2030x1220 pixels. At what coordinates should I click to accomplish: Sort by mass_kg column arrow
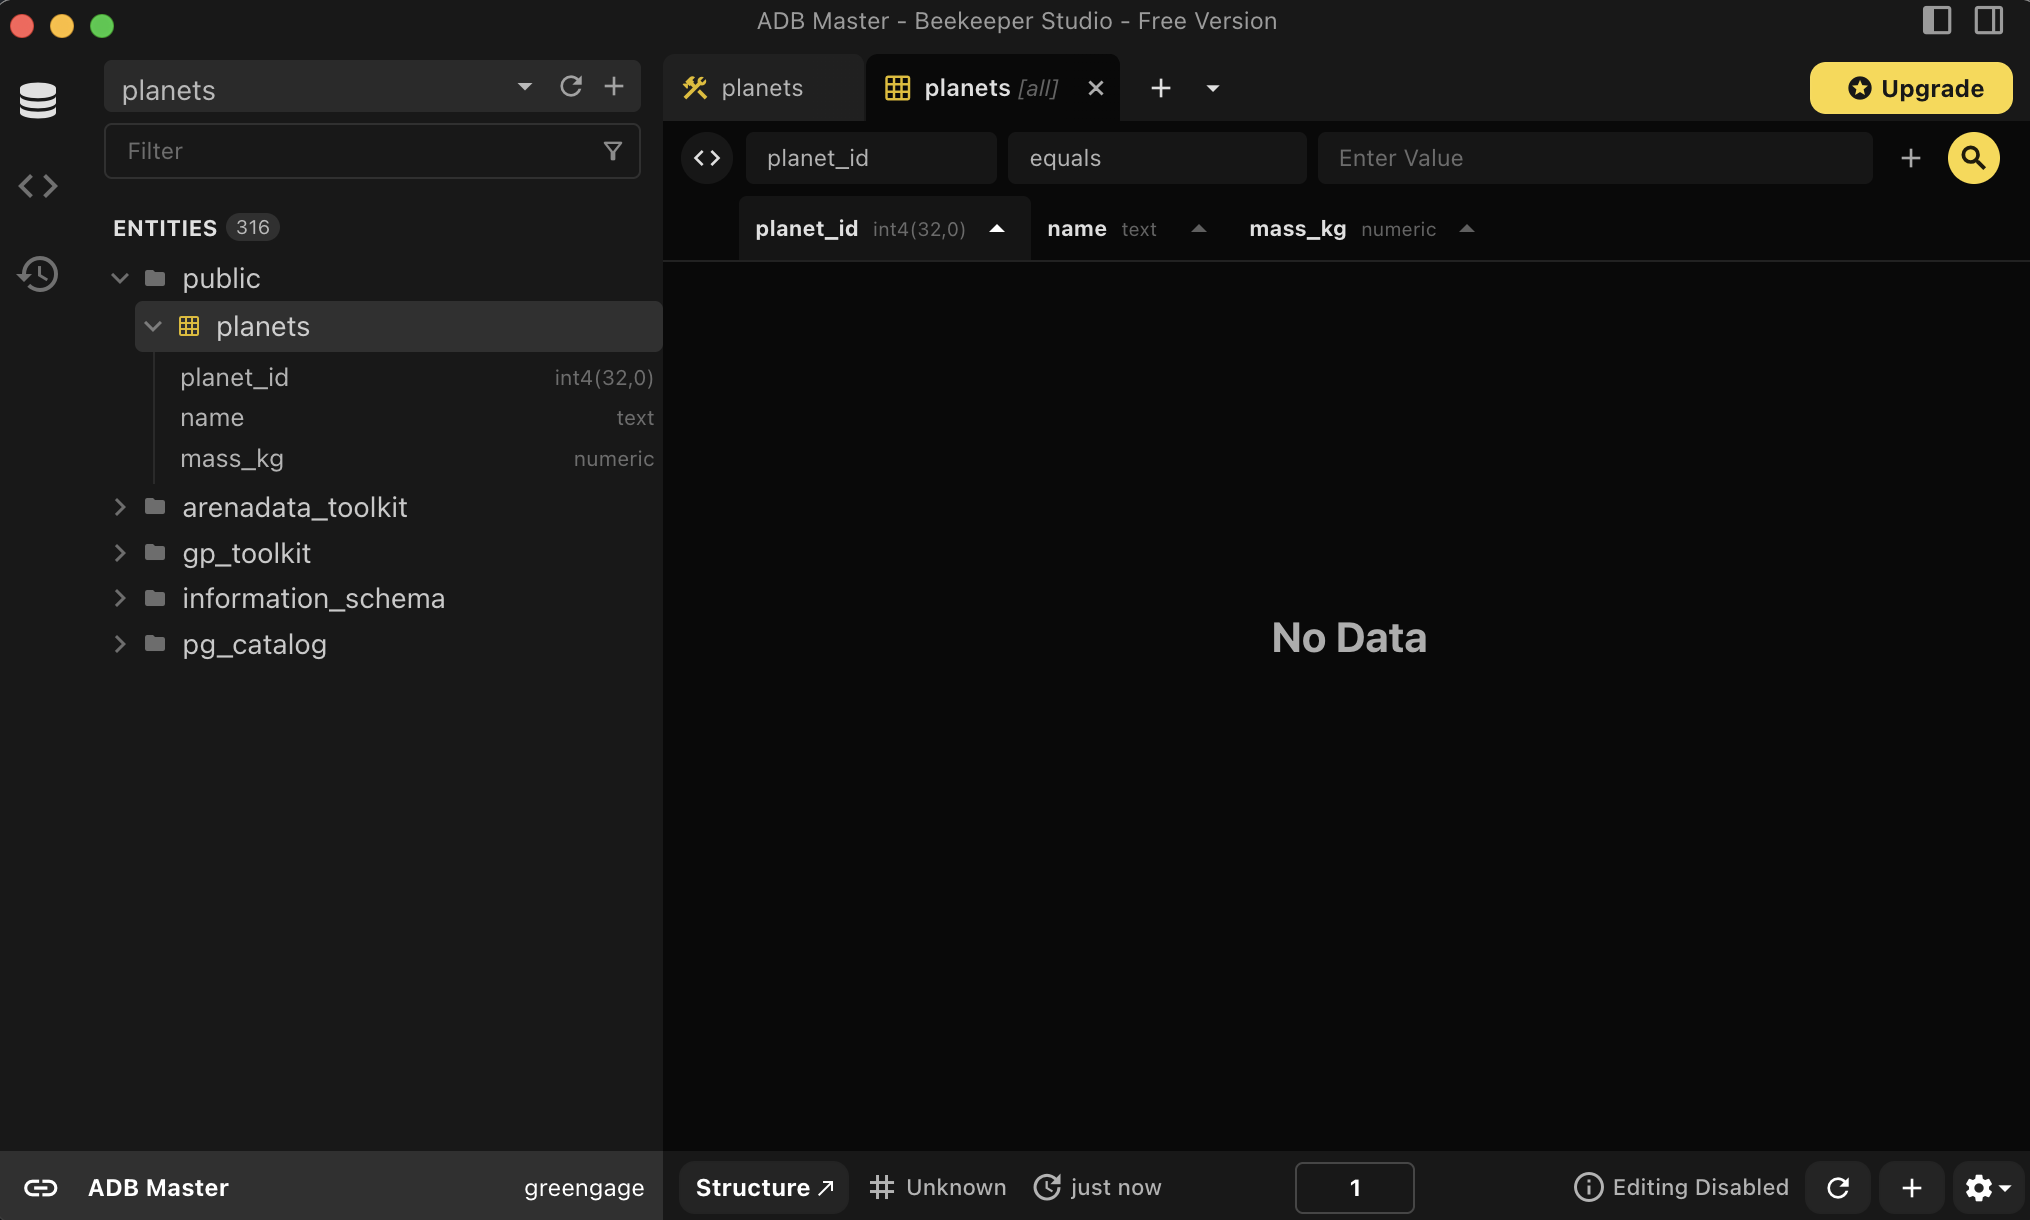point(1467,229)
